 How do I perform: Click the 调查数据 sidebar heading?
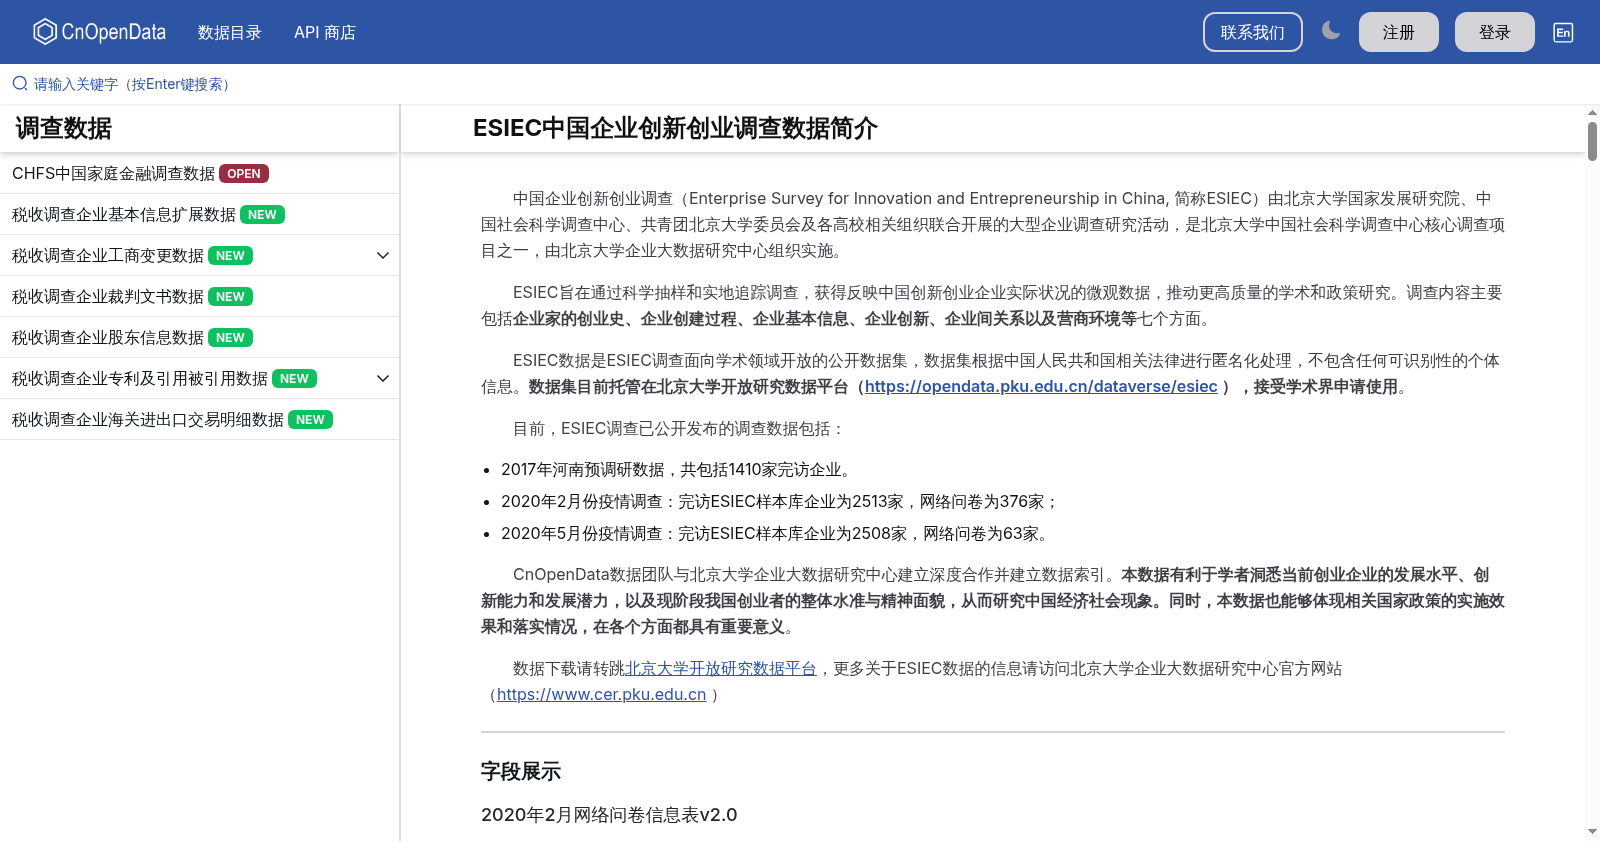tap(63, 128)
